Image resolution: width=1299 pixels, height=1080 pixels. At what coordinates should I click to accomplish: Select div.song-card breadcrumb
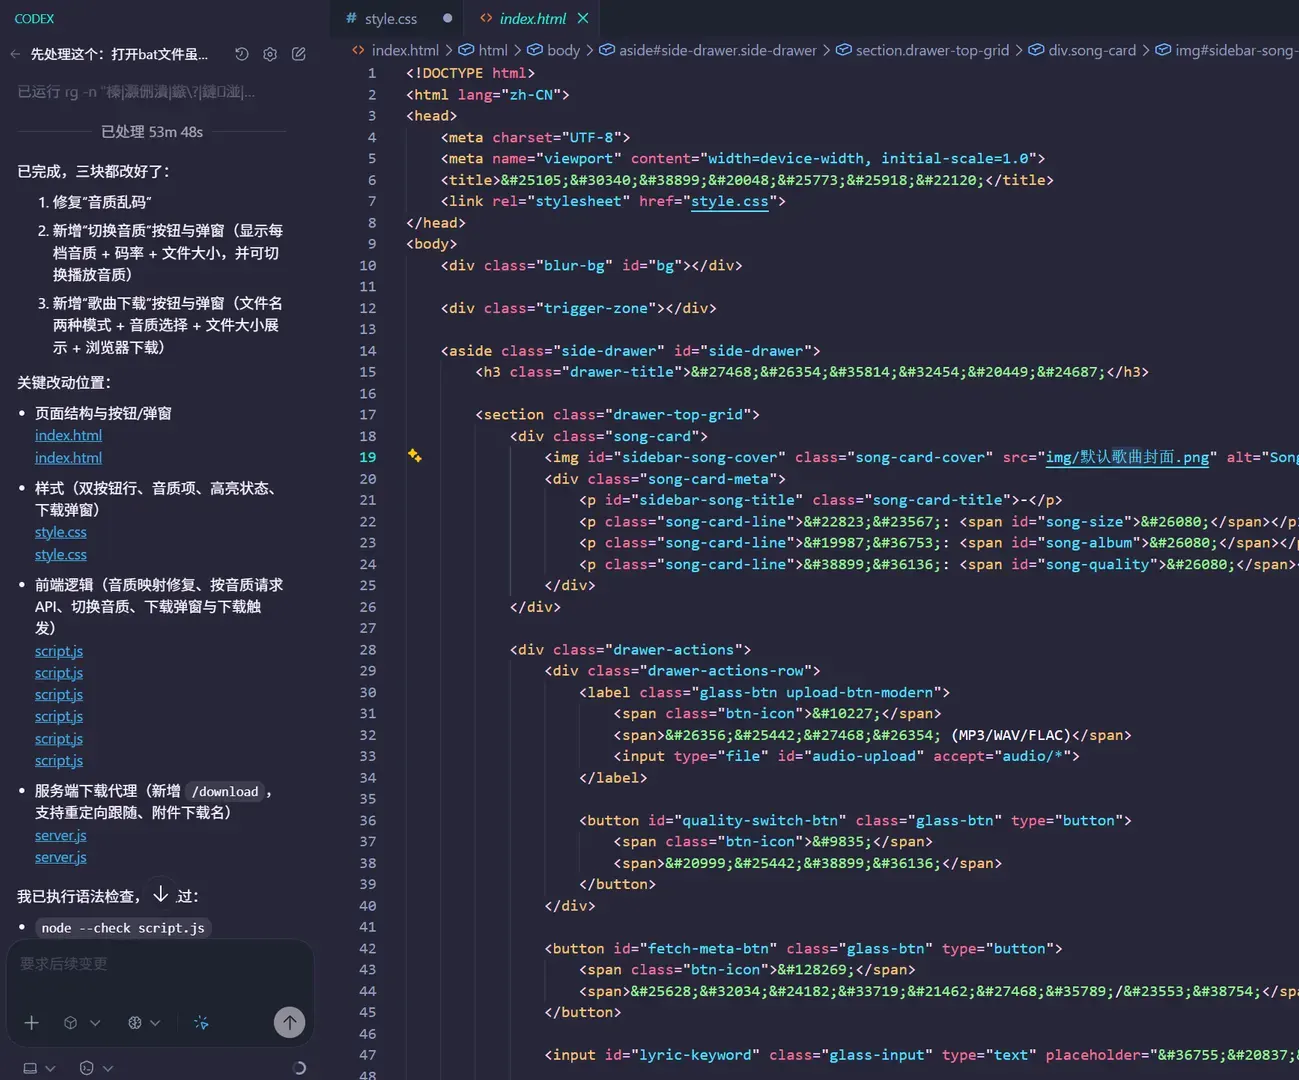click(x=1092, y=50)
